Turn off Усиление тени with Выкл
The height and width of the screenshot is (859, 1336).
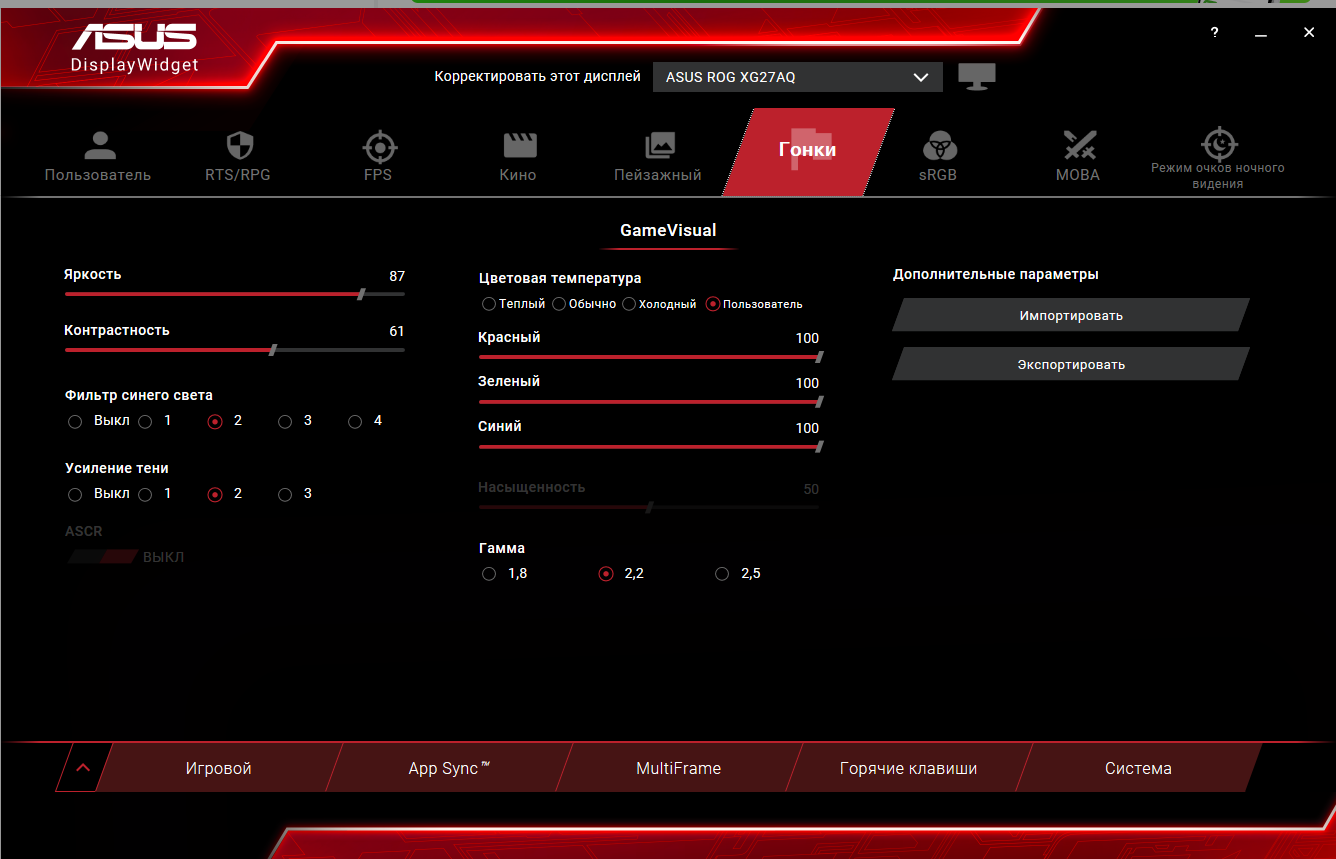(75, 495)
